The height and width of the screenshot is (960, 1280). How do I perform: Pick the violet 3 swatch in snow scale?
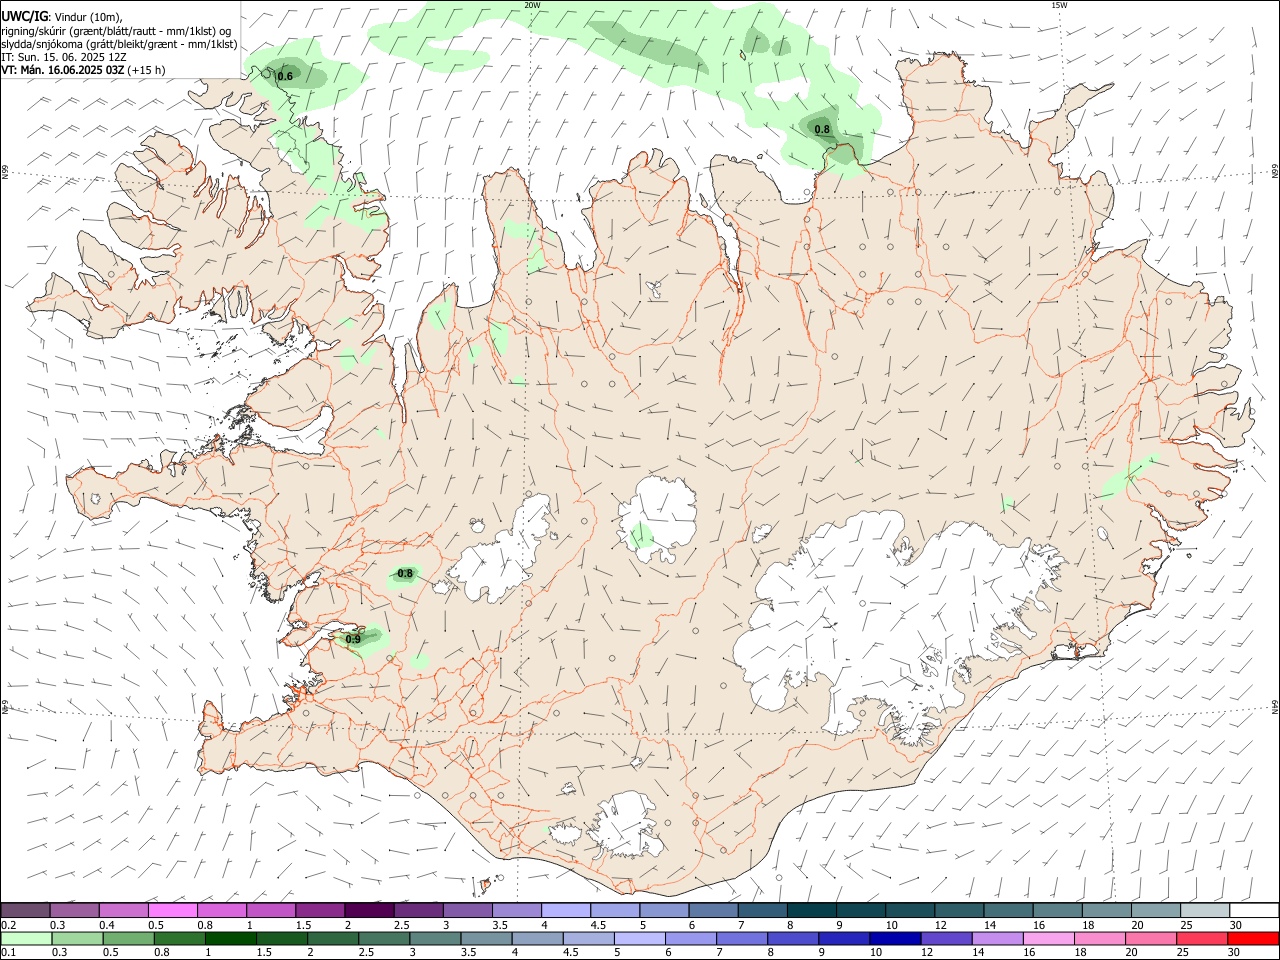[x=468, y=910]
